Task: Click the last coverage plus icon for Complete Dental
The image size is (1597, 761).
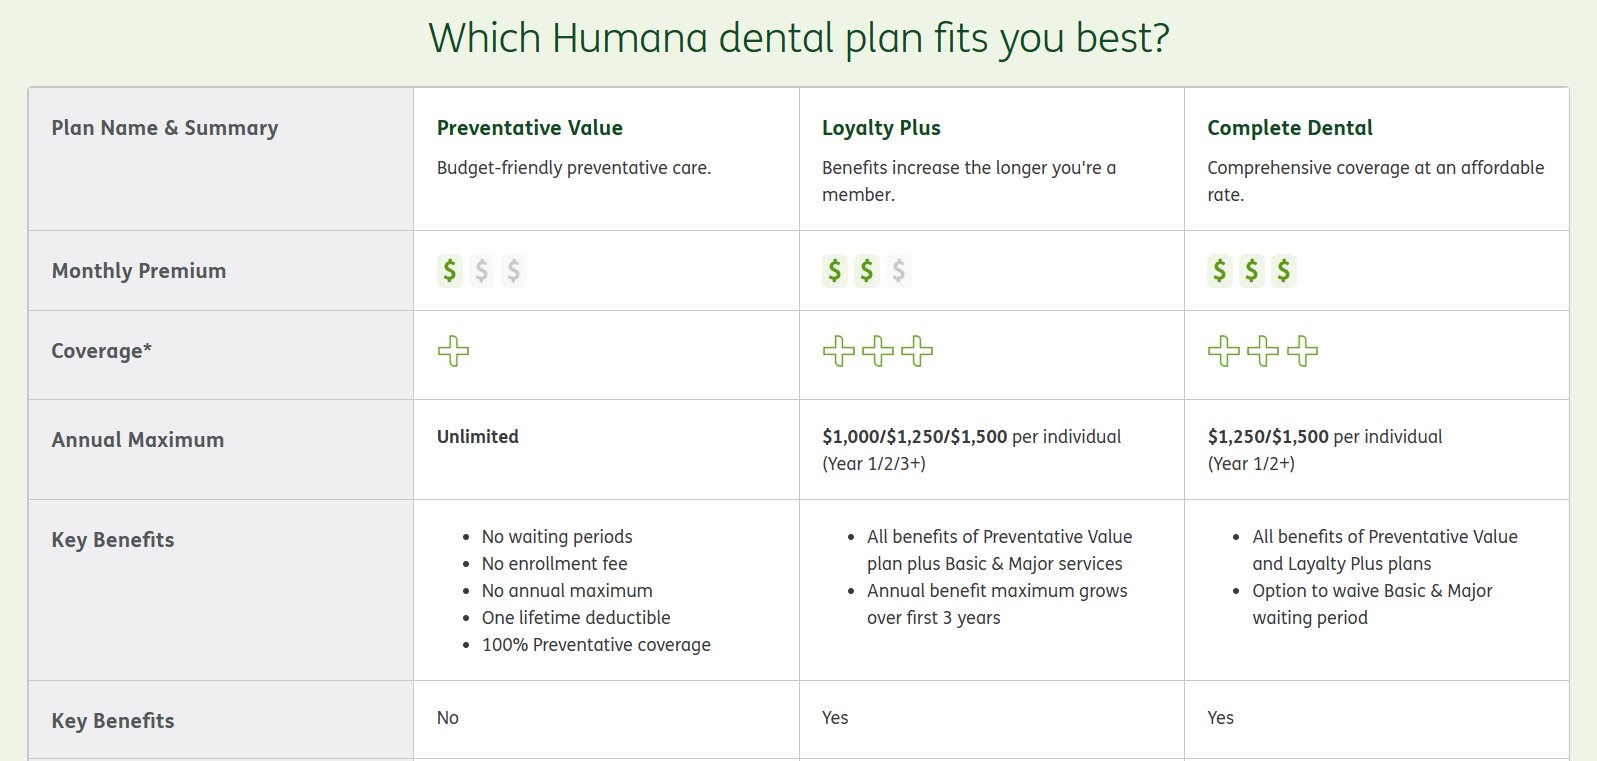Action: 1303,351
